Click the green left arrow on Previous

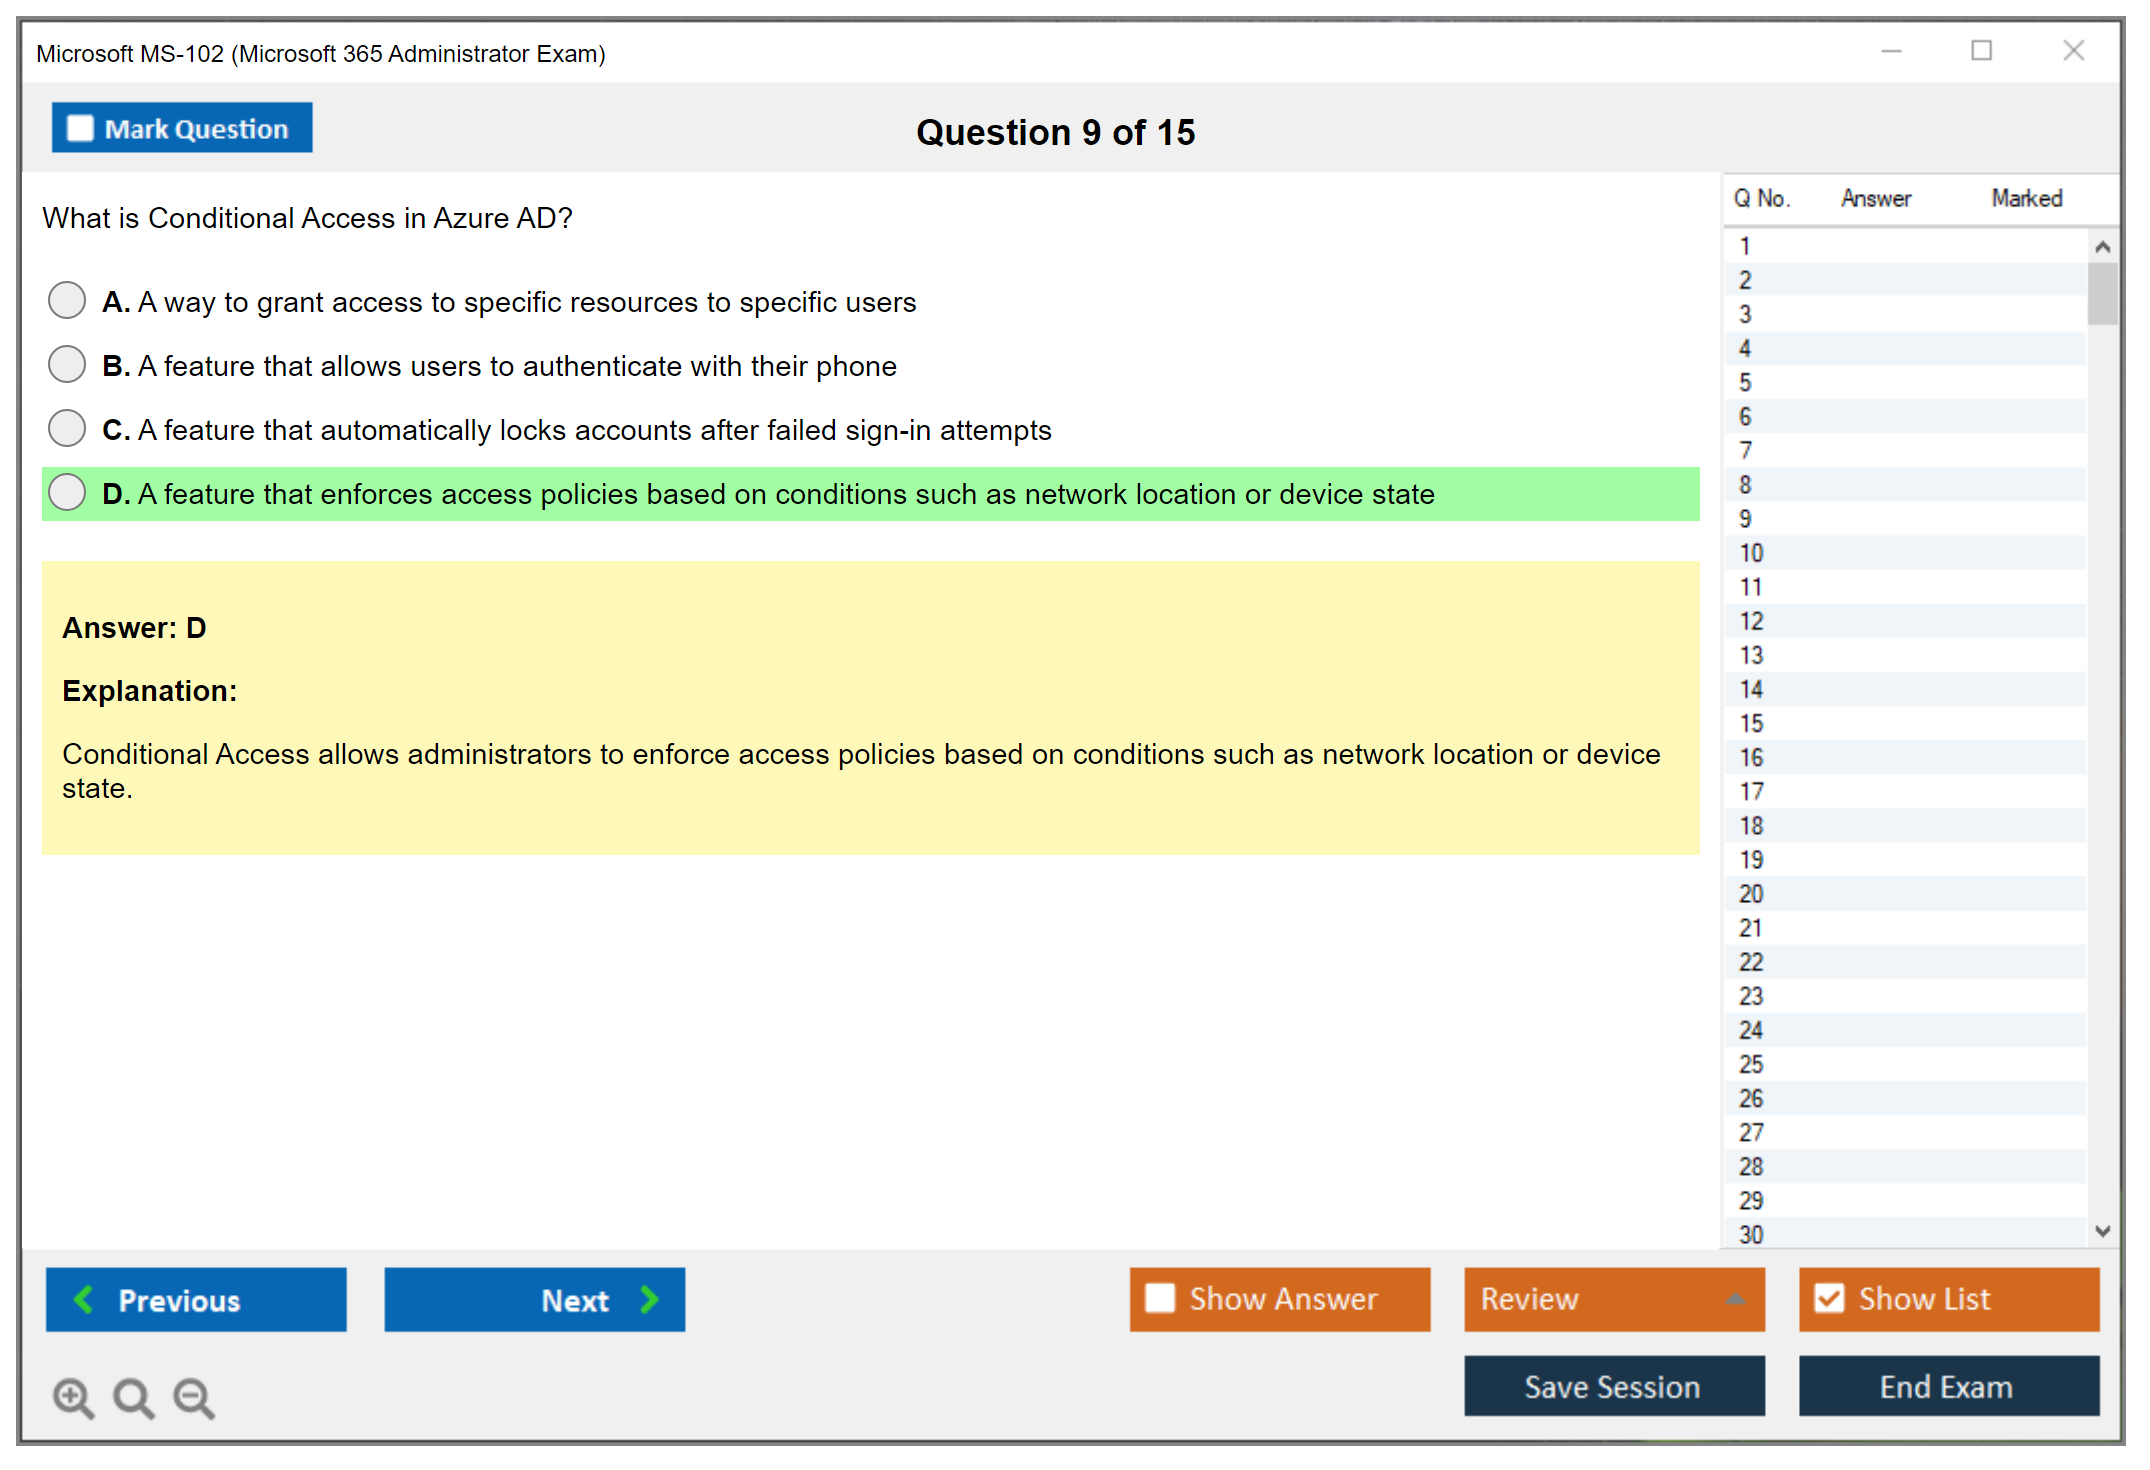click(x=84, y=1299)
